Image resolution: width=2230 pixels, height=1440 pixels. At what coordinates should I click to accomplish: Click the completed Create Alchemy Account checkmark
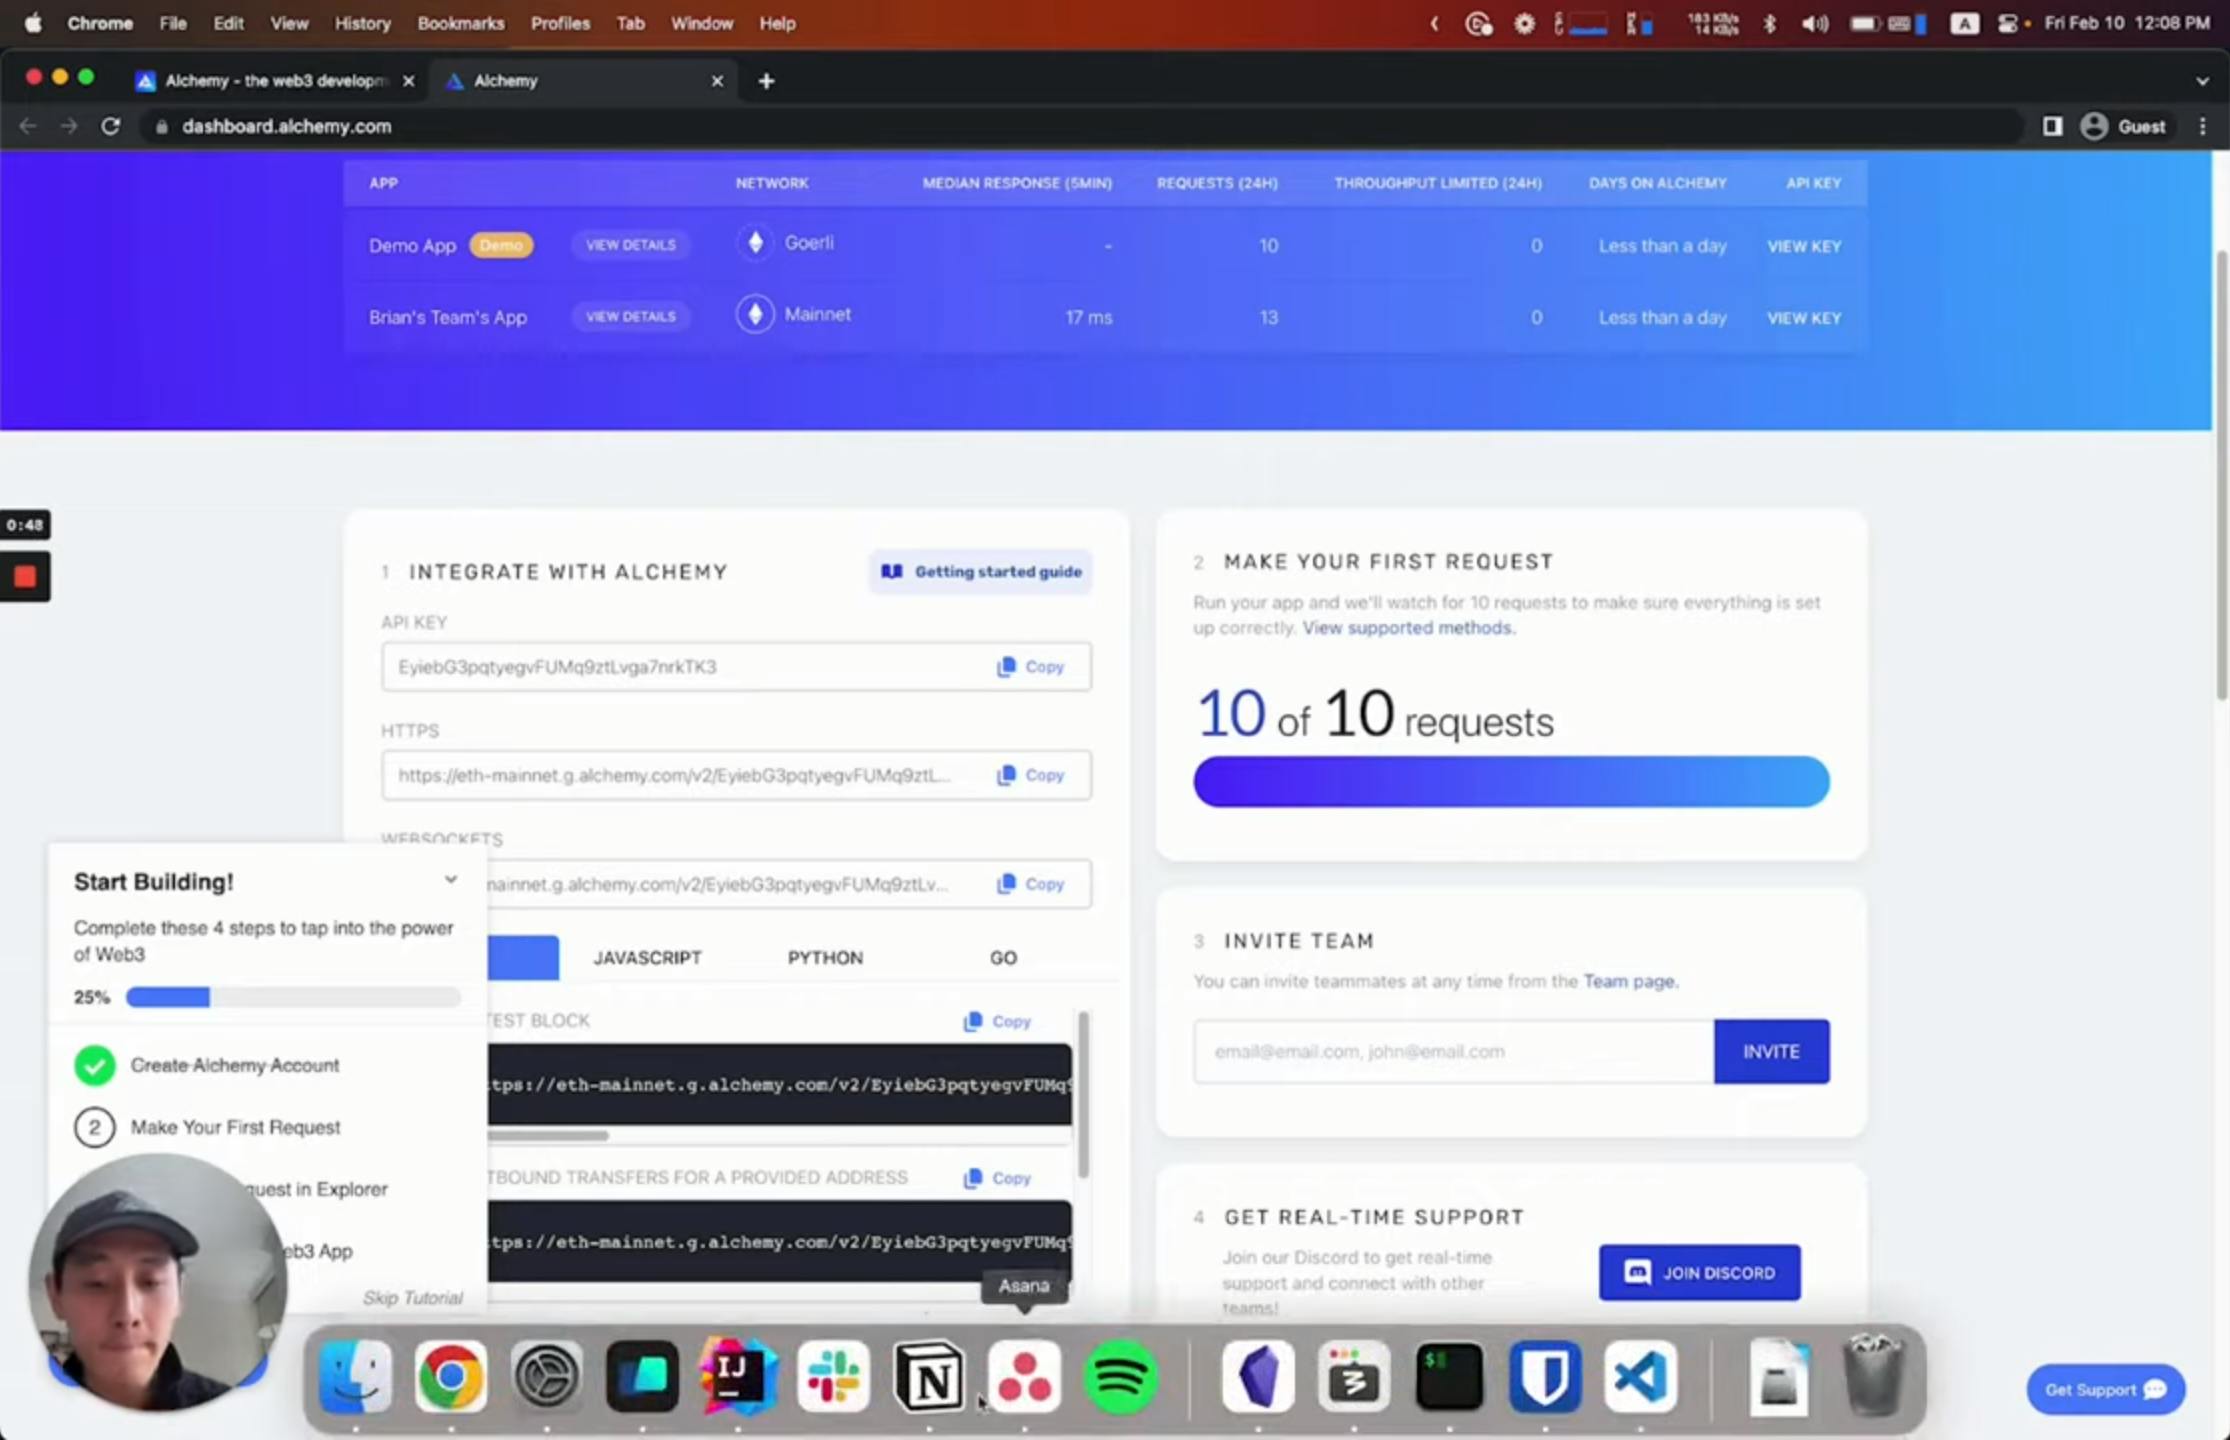tap(95, 1065)
